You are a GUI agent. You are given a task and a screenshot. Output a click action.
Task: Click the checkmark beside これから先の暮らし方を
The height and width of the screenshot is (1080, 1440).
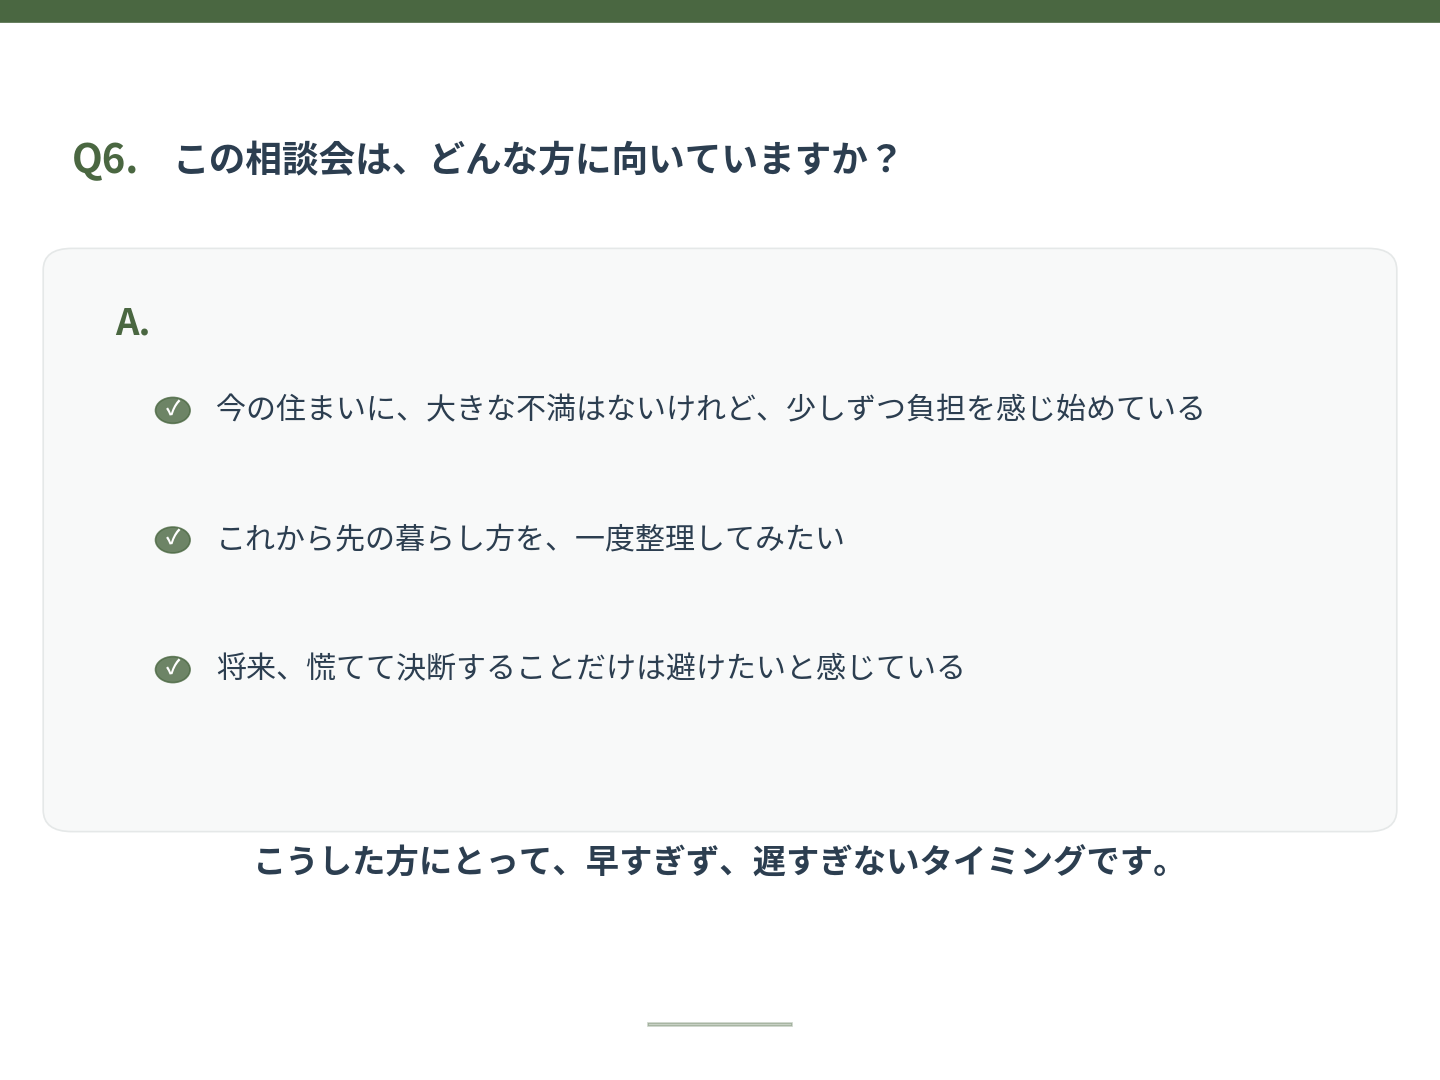pos(172,539)
